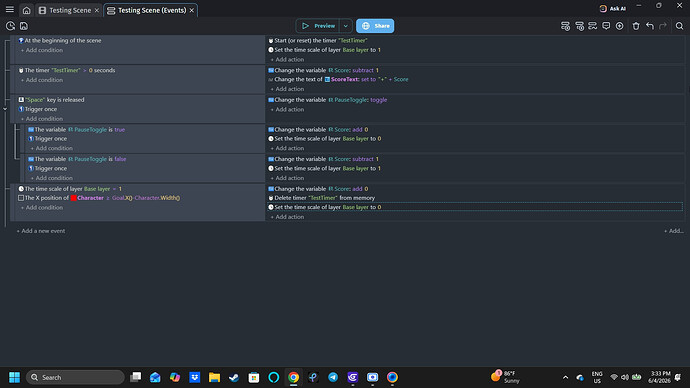Select the time scale of Base layer = 1 condition
This screenshot has height=388, width=690.
tap(70, 189)
